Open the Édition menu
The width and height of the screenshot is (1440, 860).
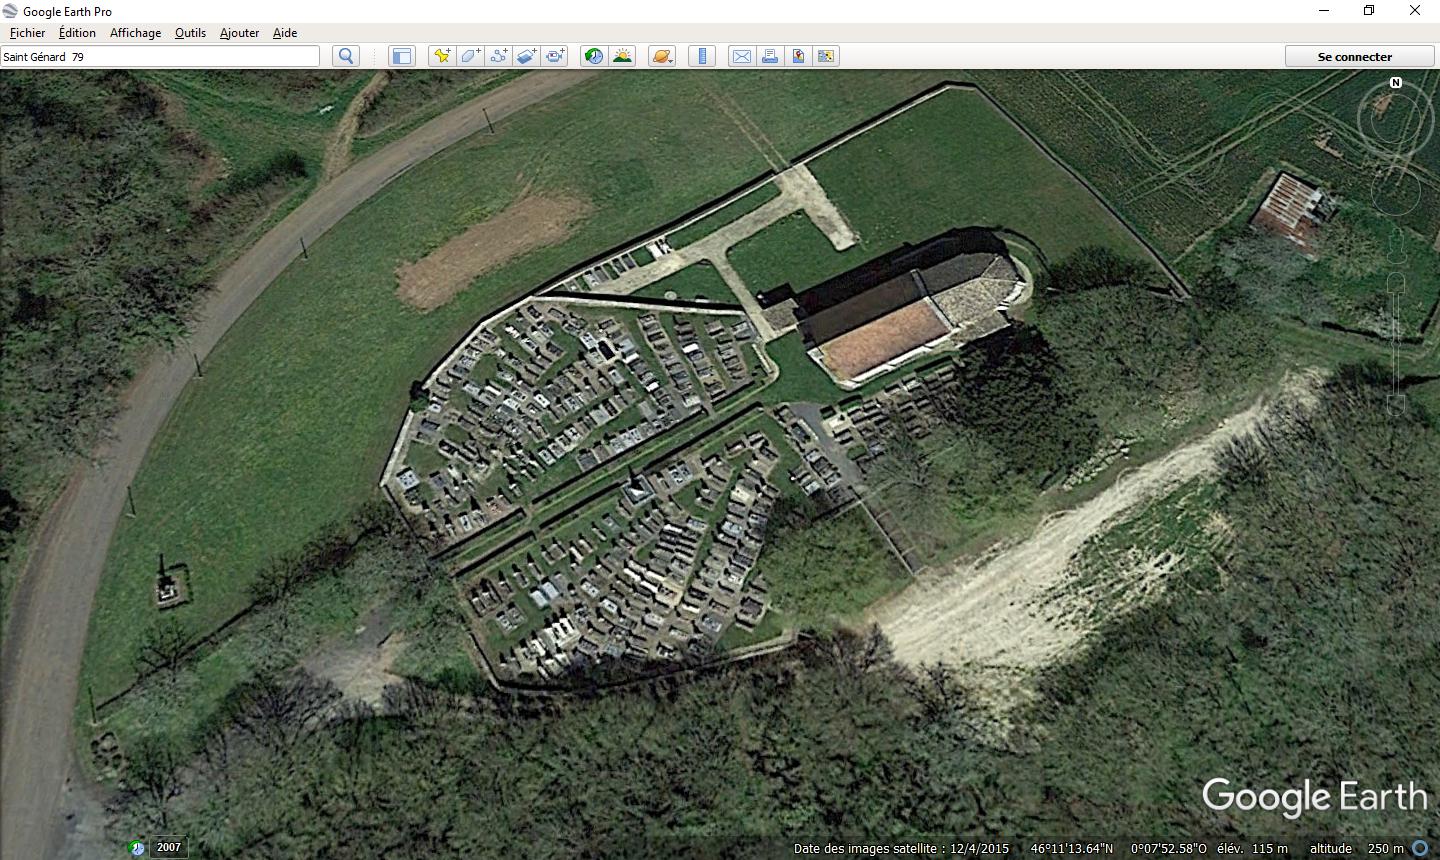[77, 33]
